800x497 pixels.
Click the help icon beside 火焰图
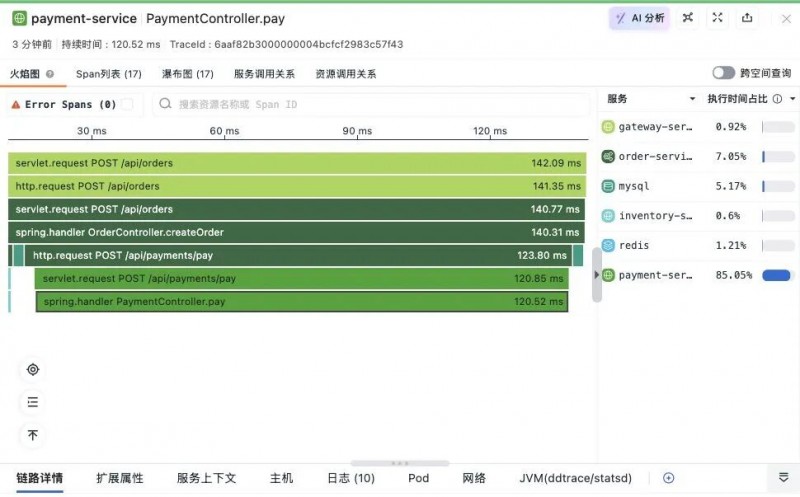click(49, 74)
